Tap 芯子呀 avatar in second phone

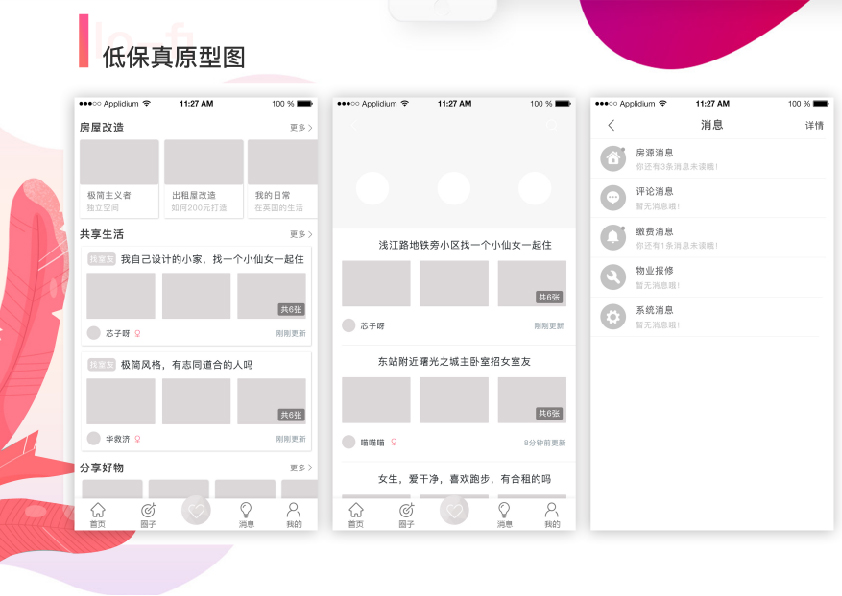point(349,325)
